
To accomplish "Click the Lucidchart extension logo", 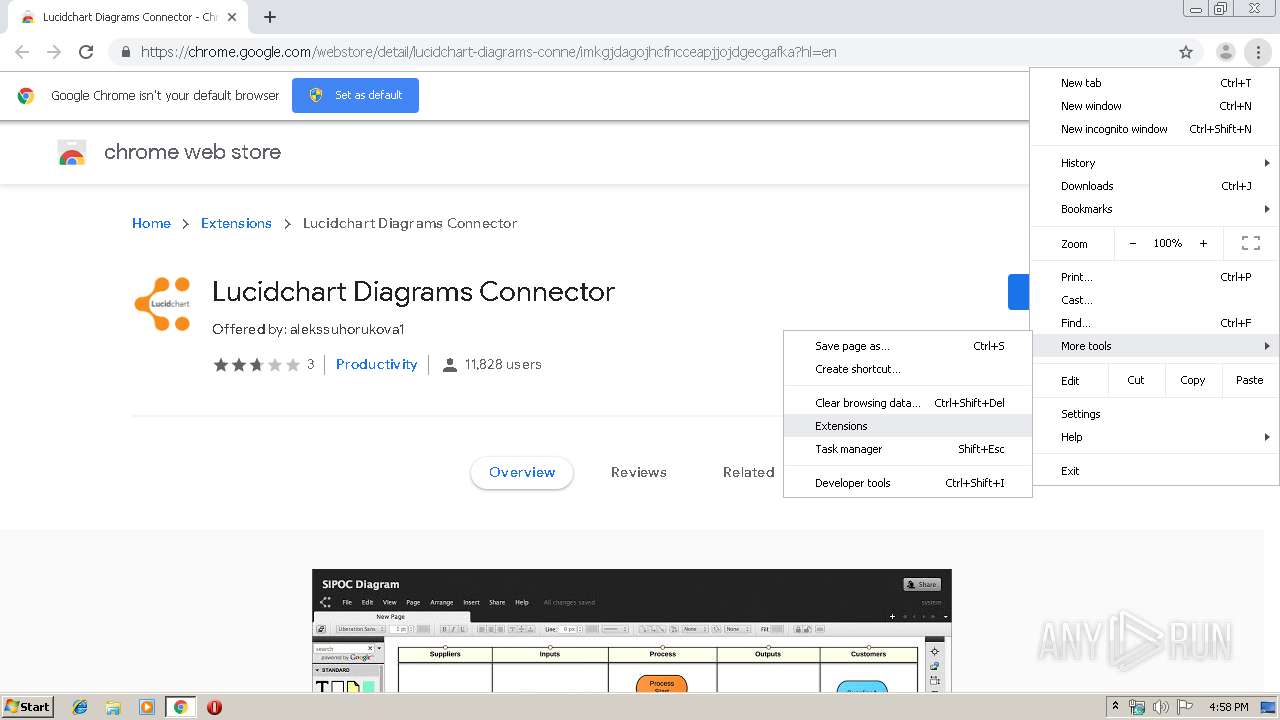I will coord(163,304).
